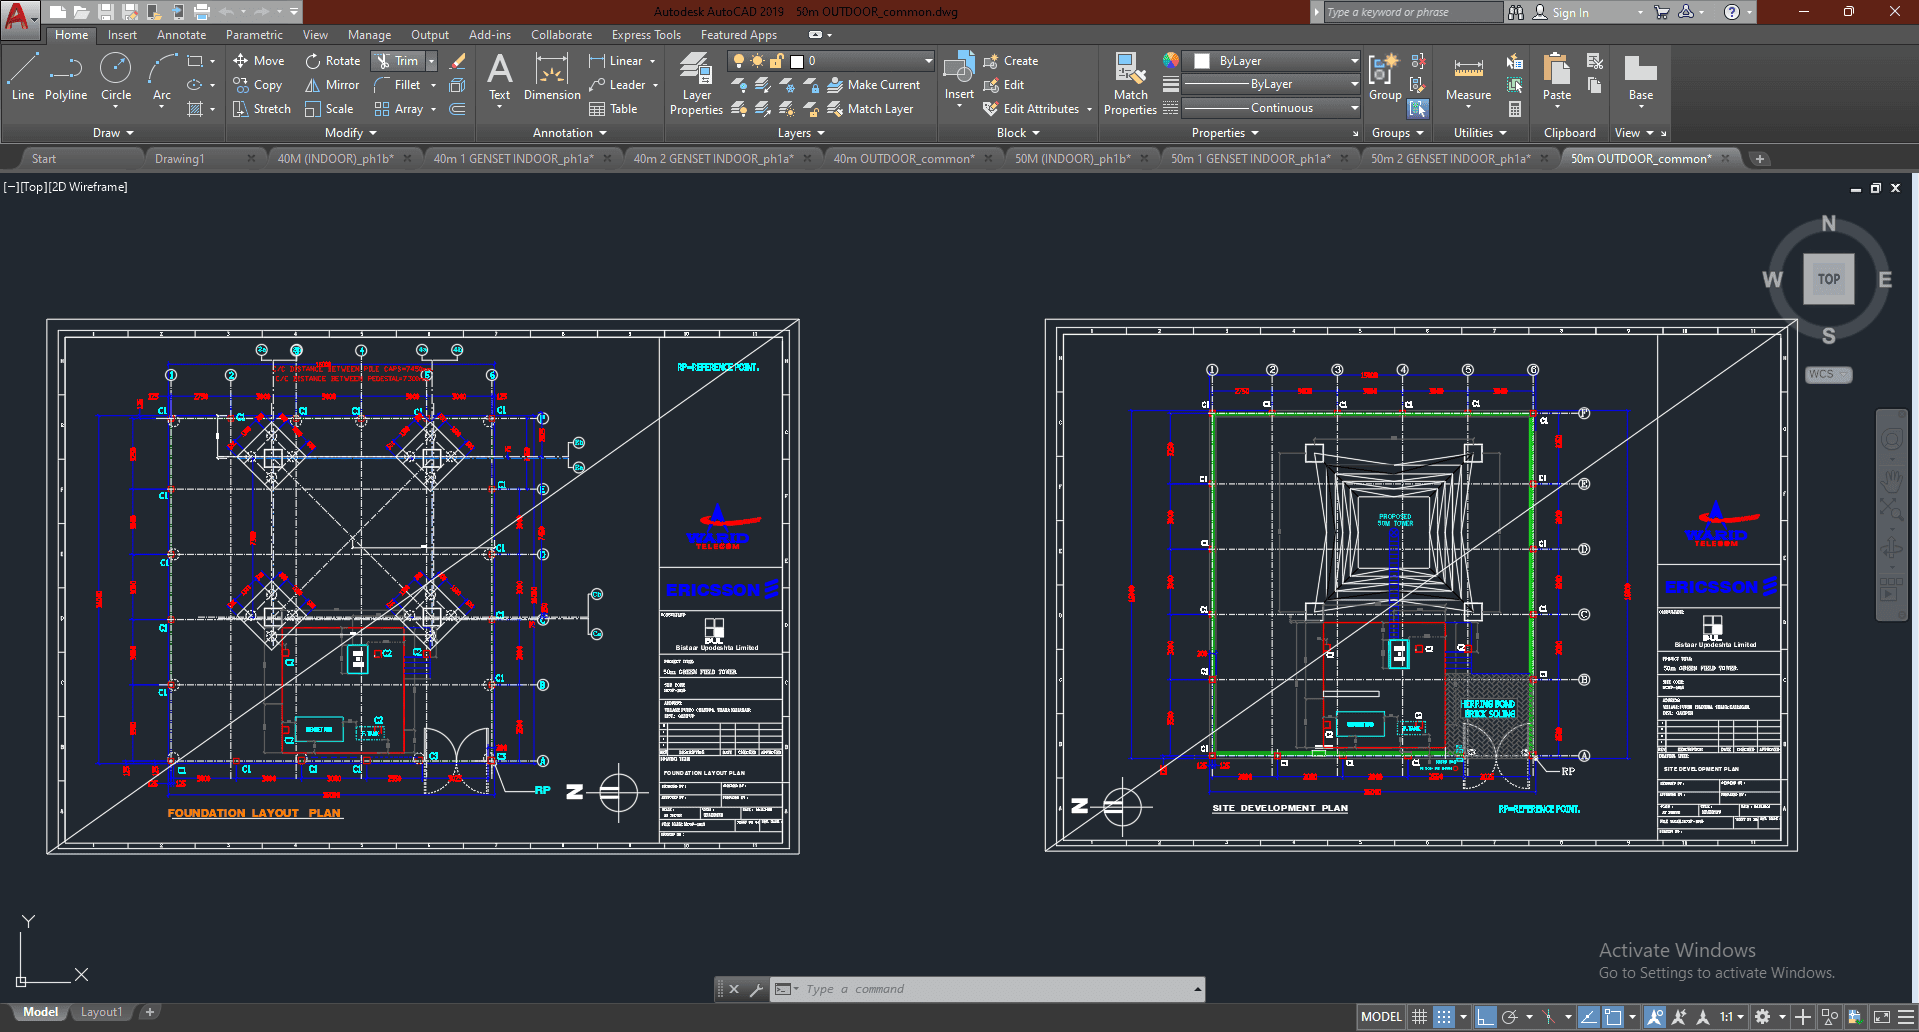This screenshot has height=1032, width=1919.
Task: Open the layer name dropdown
Action: pyautogui.click(x=928, y=61)
